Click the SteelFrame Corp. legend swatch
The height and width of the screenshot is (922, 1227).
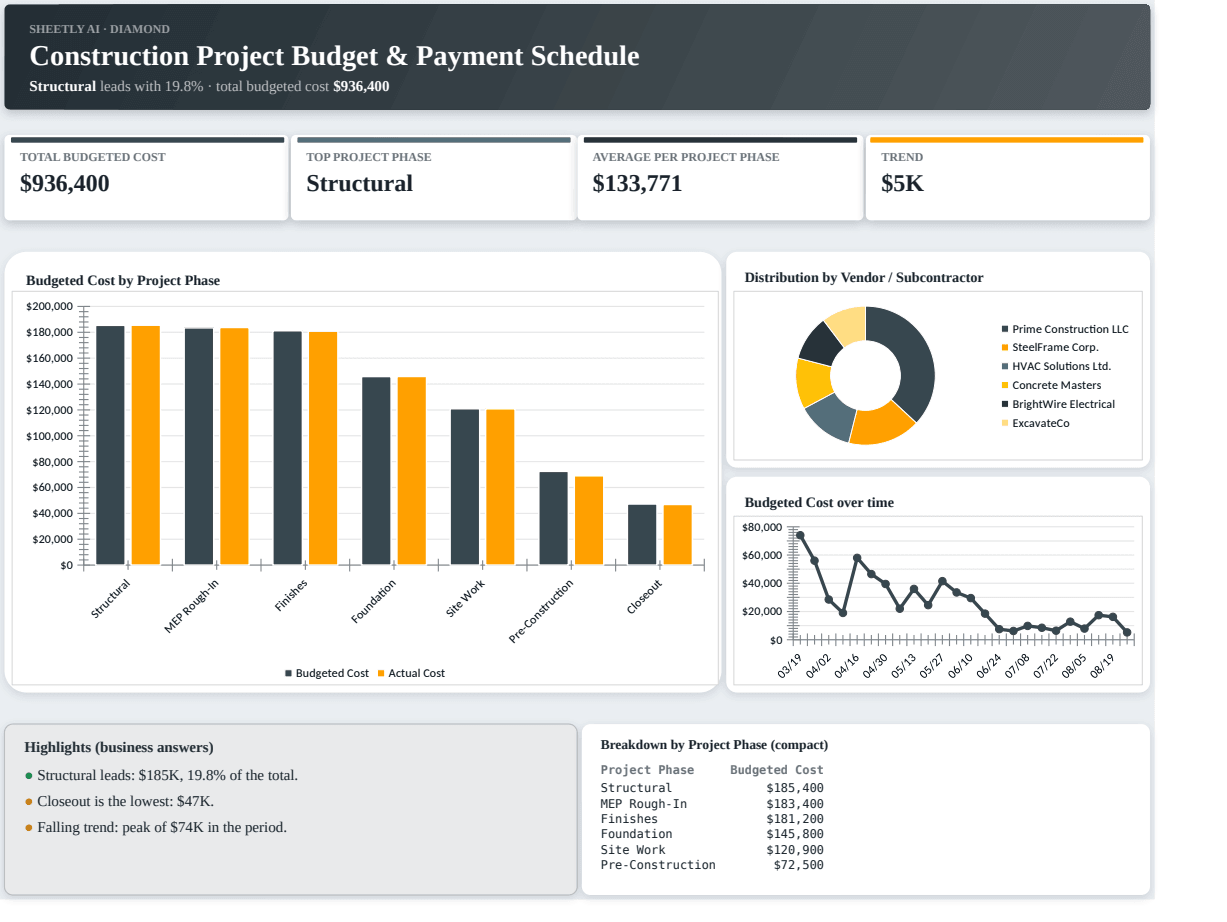[1005, 347]
